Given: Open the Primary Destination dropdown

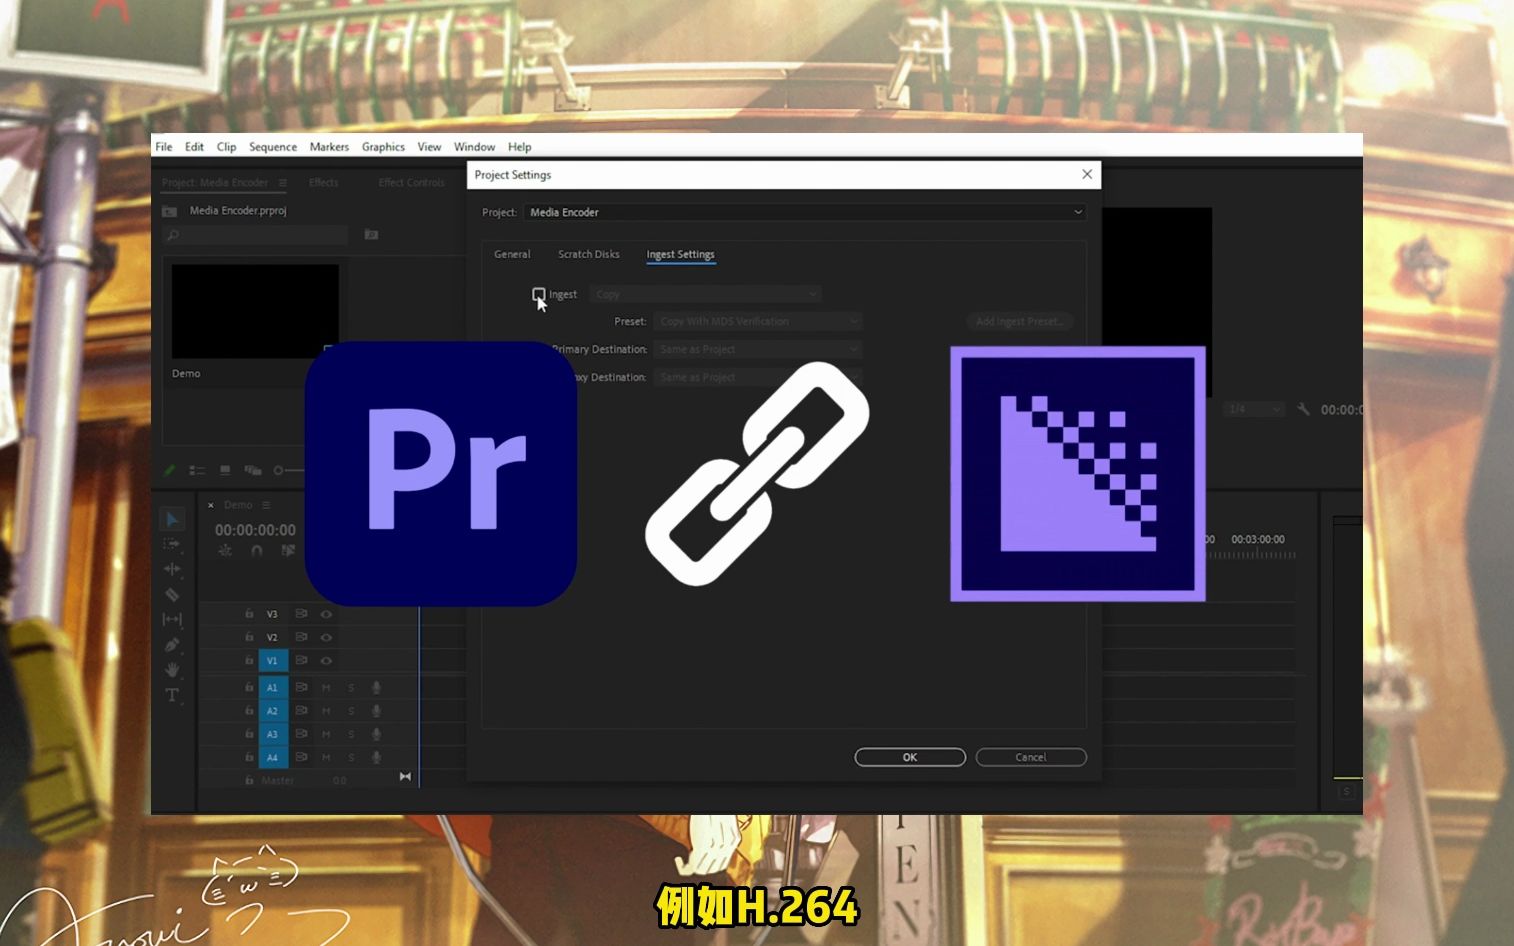Looking at the screenshot, I should [x=758, y=349].
